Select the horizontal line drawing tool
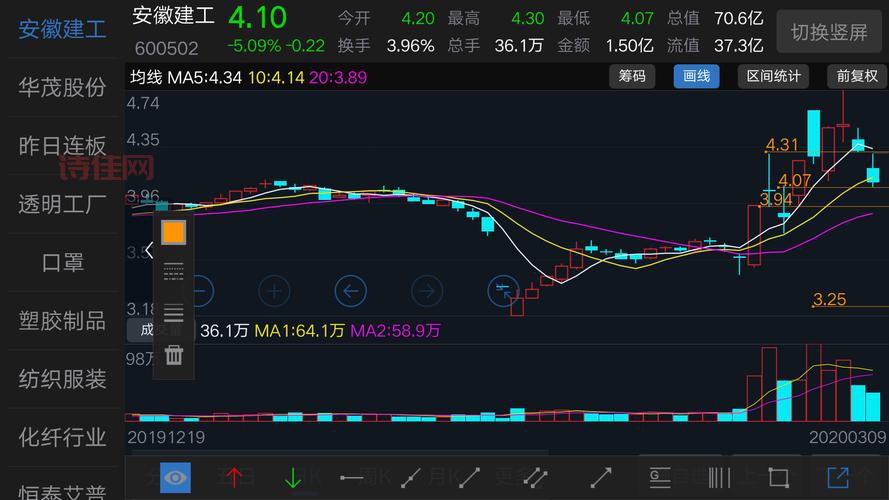This screenshot has width=889, height=500. [352, 478]
